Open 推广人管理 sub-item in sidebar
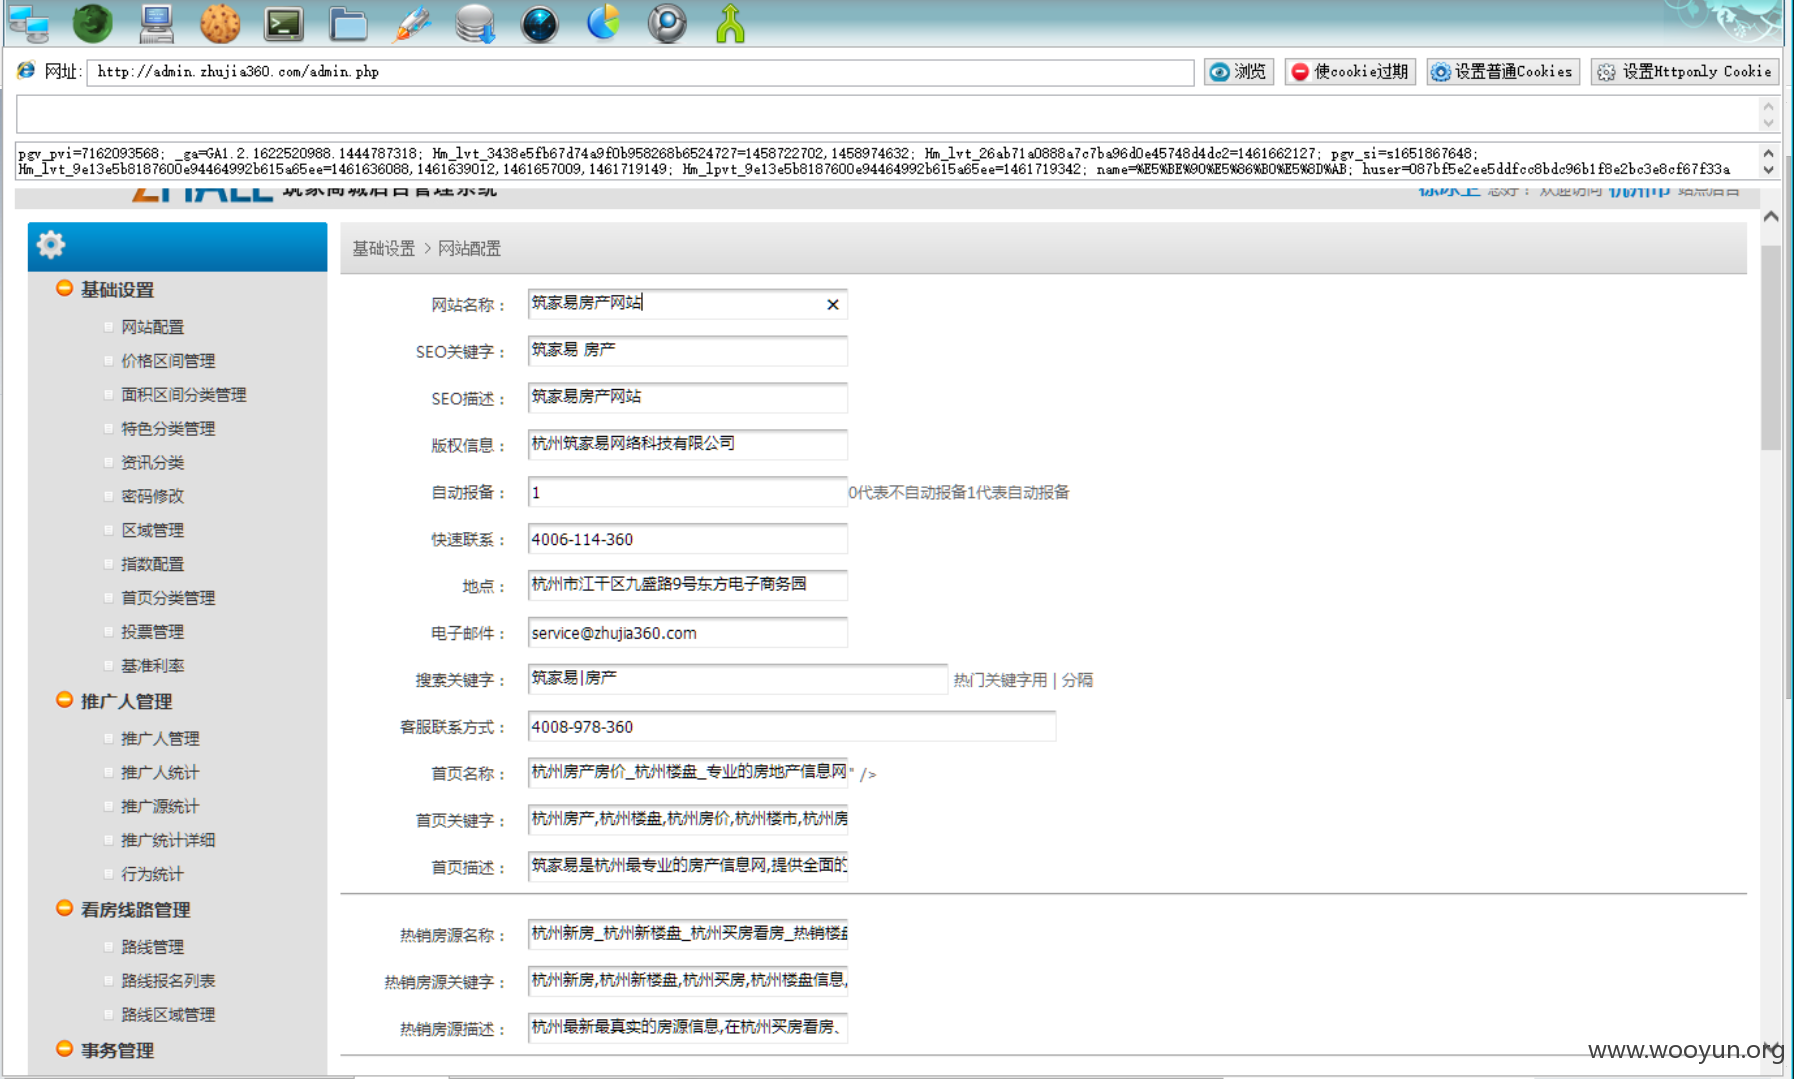1794x1079 pixels. coord(160,738)
